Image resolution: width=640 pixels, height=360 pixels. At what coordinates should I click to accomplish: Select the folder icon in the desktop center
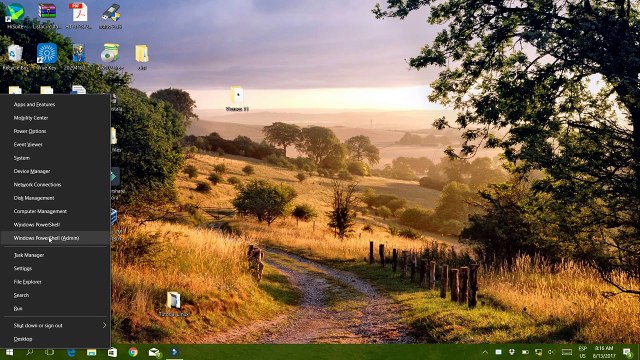click(x=237, y=98)
